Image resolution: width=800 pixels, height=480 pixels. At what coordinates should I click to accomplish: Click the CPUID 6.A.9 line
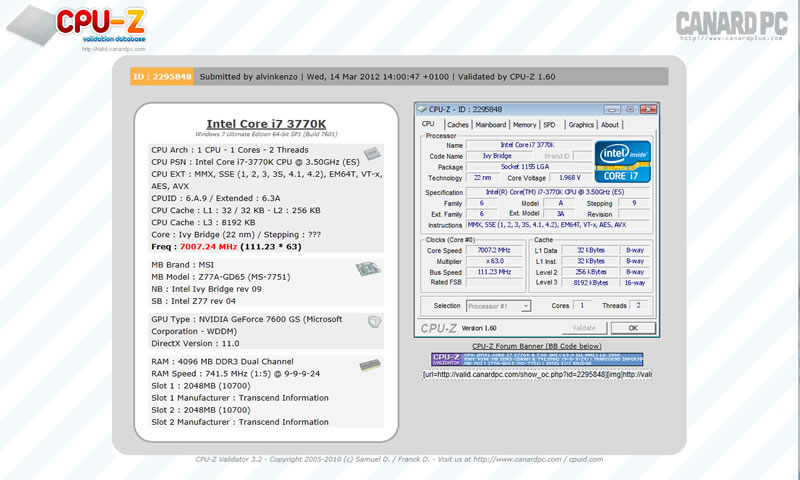[x=216, y=198]
